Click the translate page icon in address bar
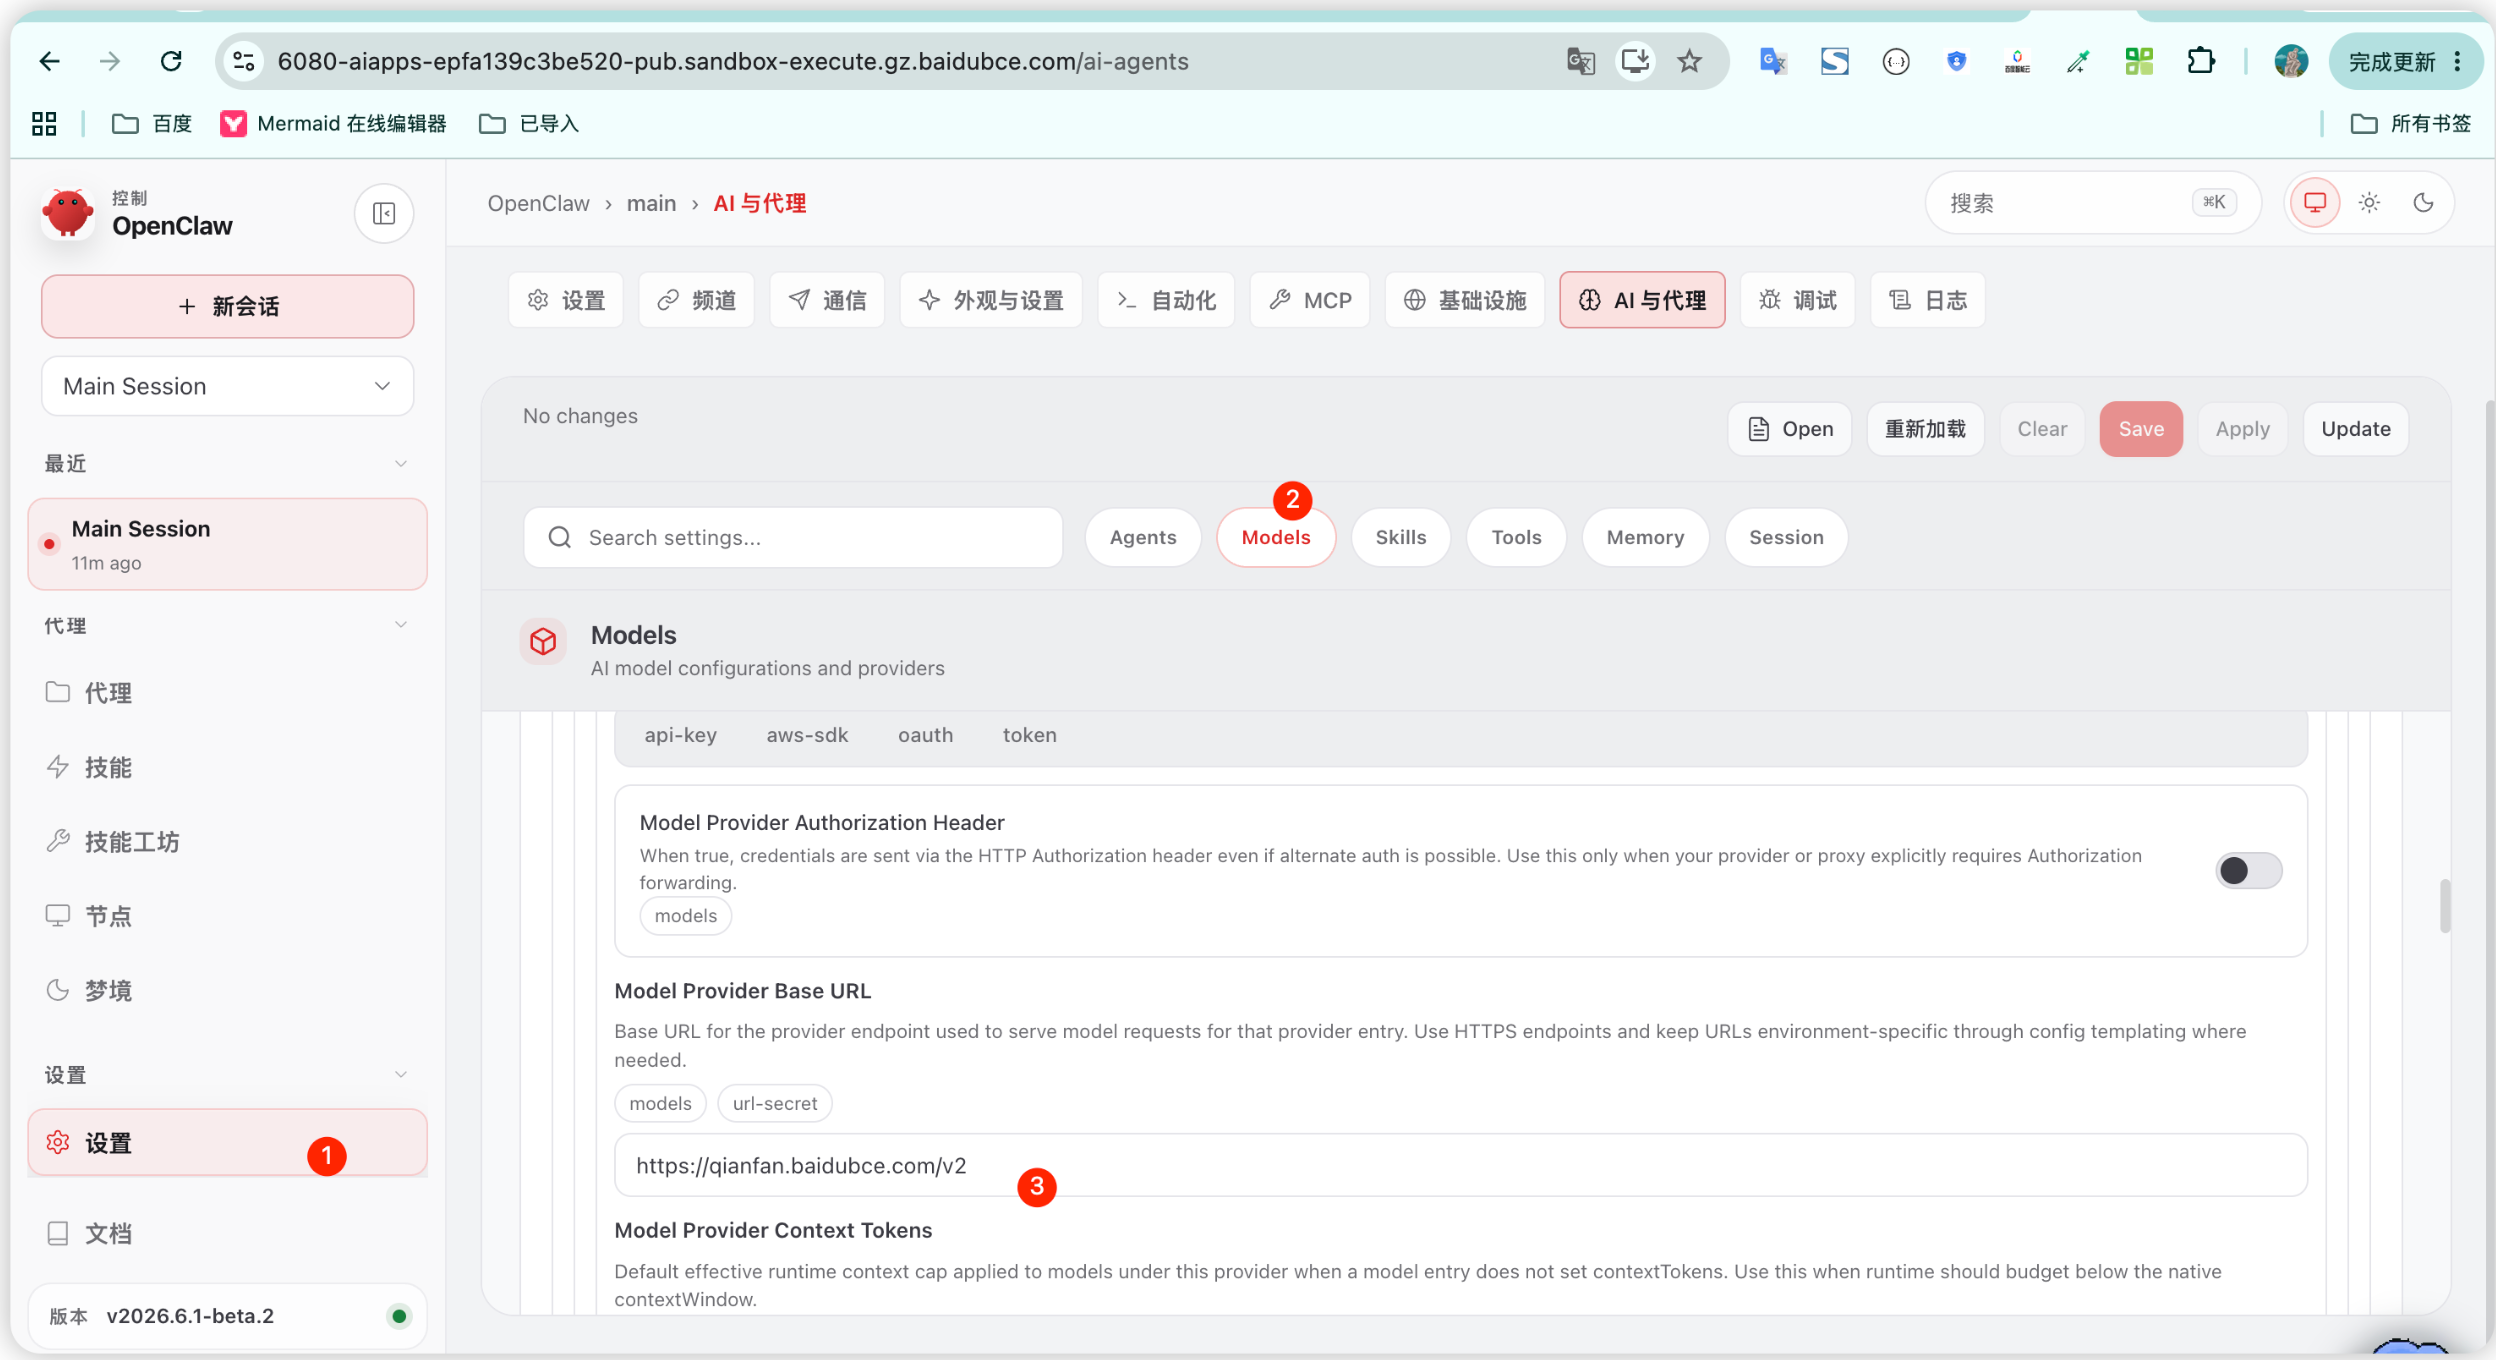The height and width of the screenshot is (1360, 2496). (x=1580, y=62)
